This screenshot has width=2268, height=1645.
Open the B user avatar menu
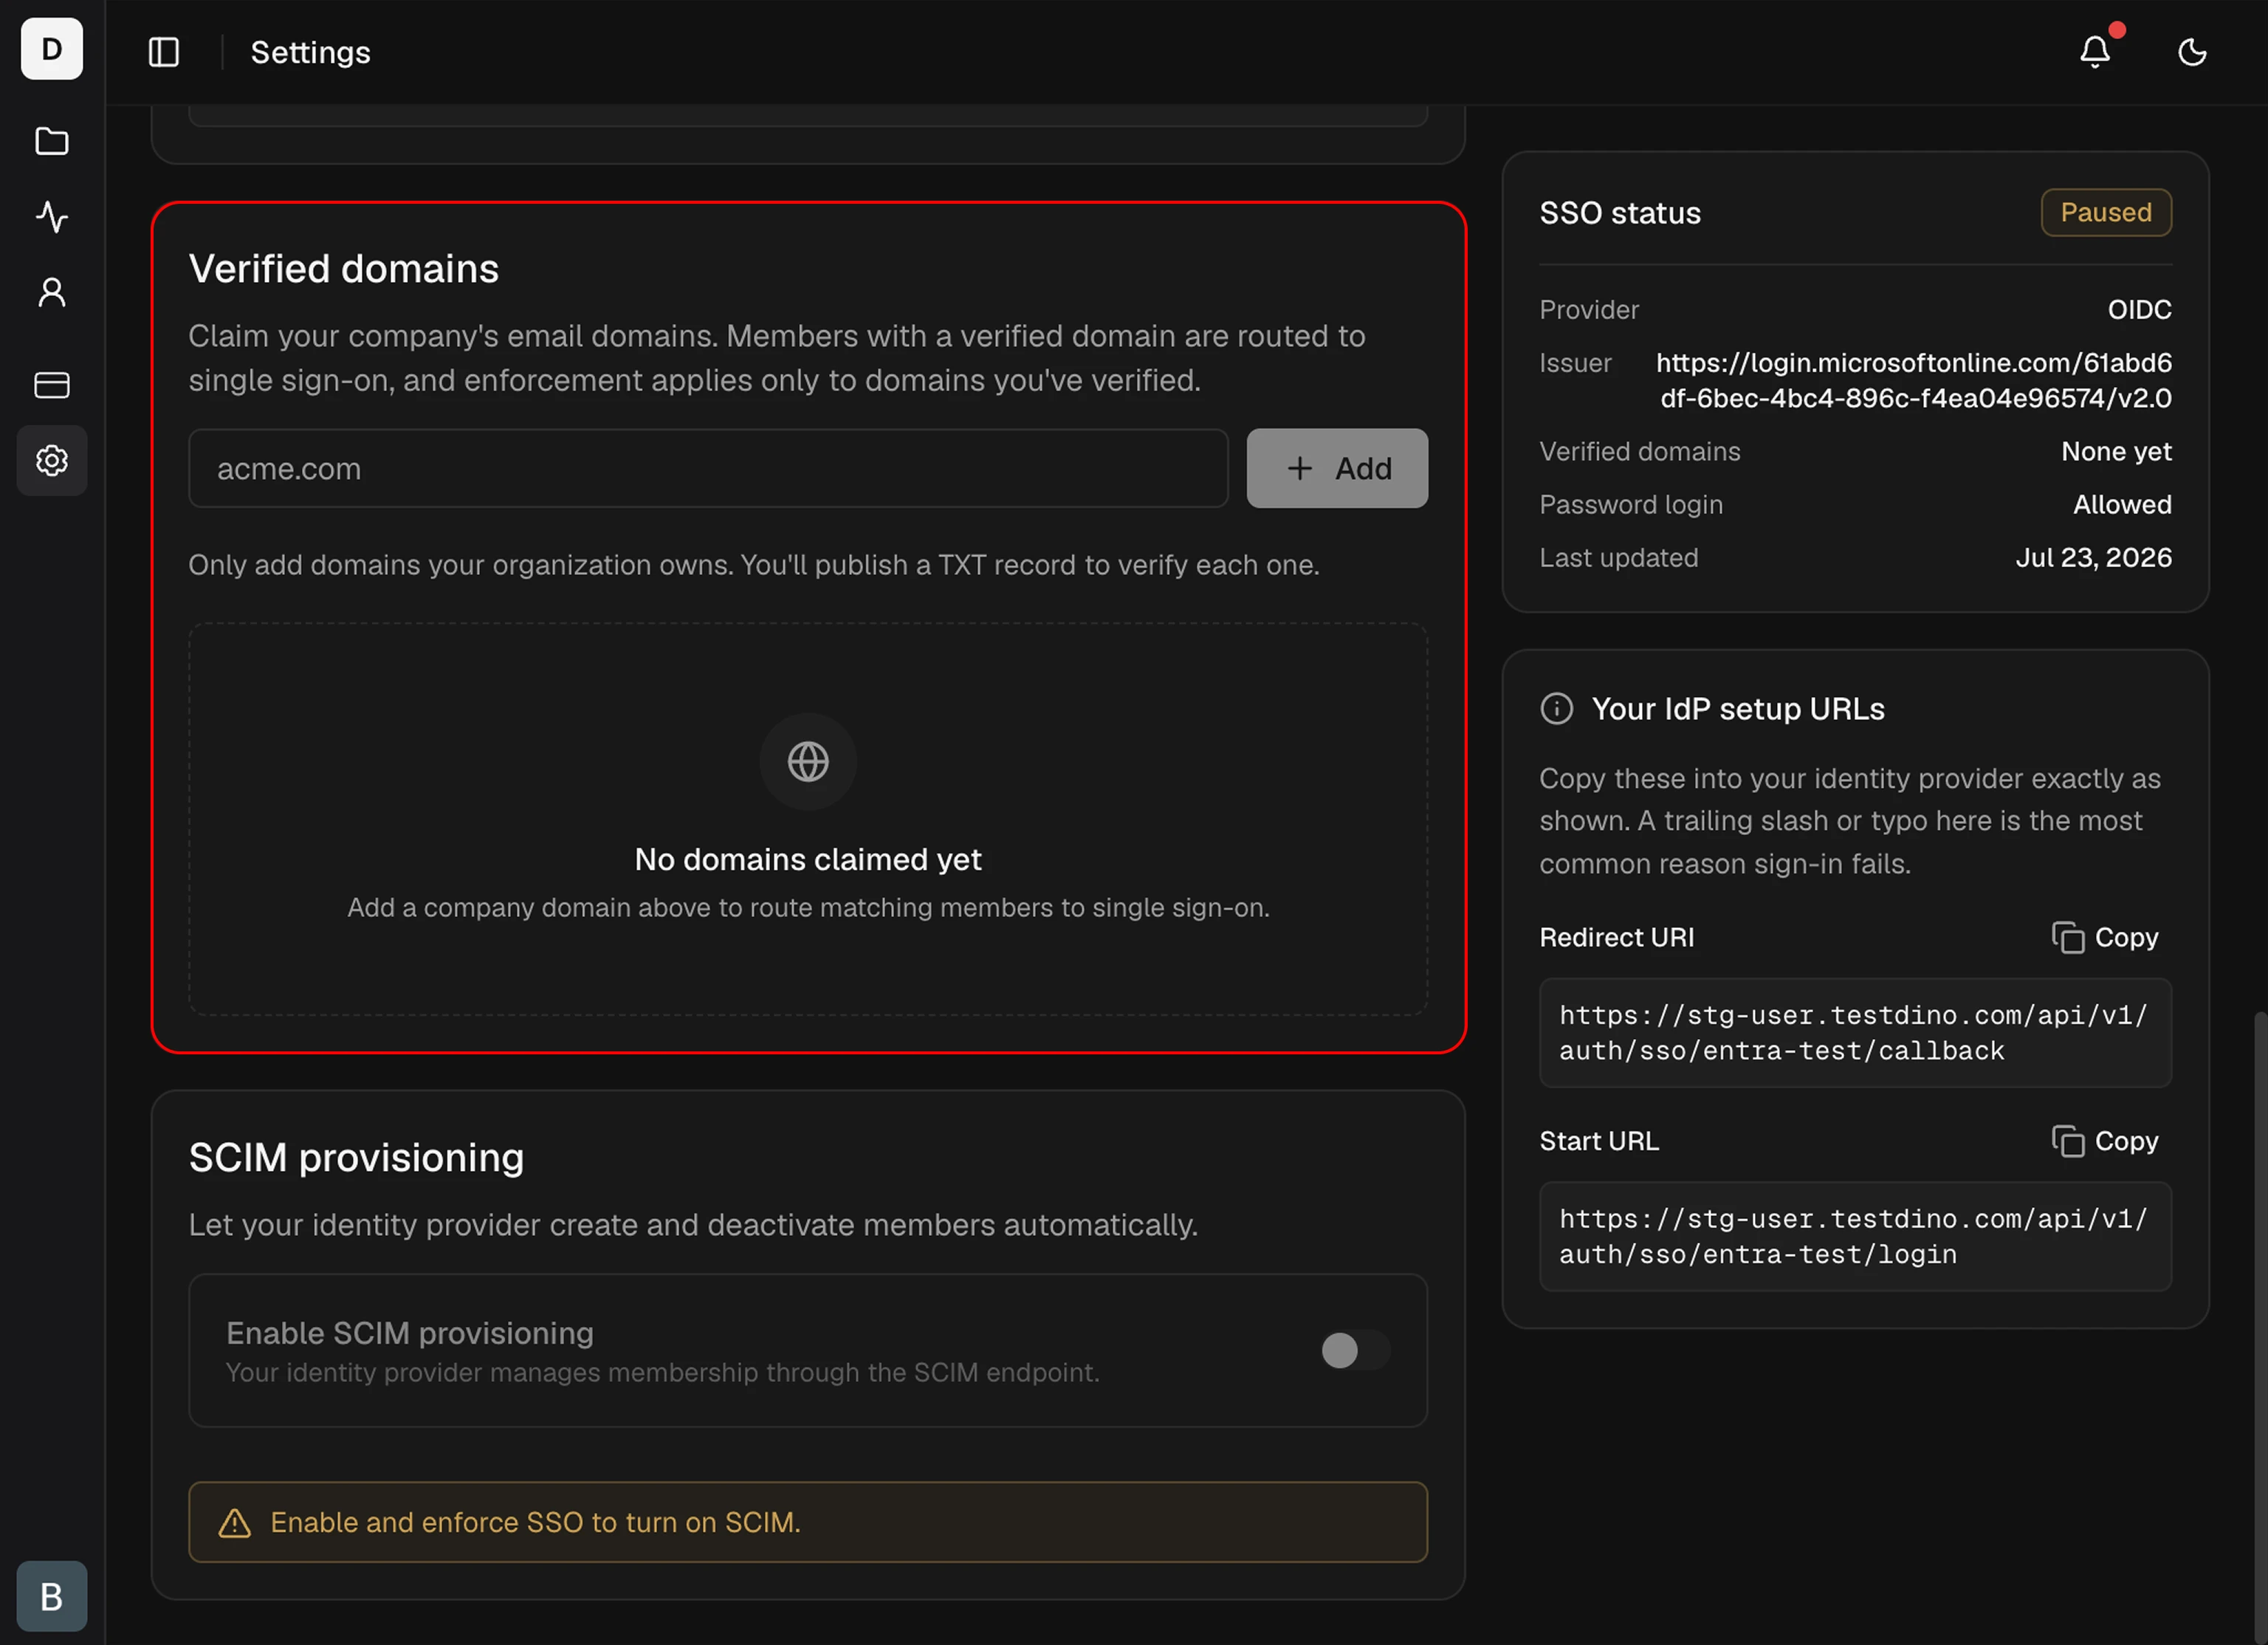52,1596
